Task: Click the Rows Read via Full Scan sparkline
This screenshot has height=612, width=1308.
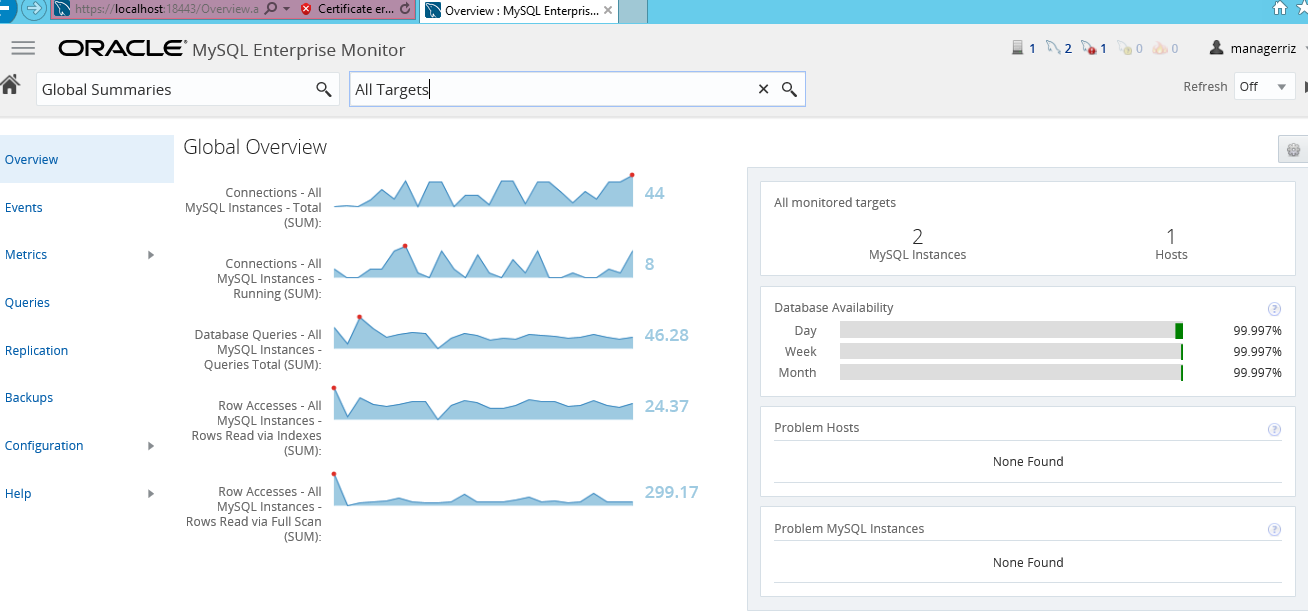Action: (484, 489)
